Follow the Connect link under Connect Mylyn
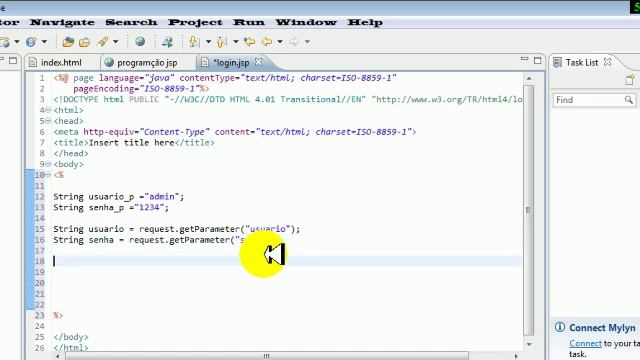Viewport: 640px width, 360px height. [585, 344]
